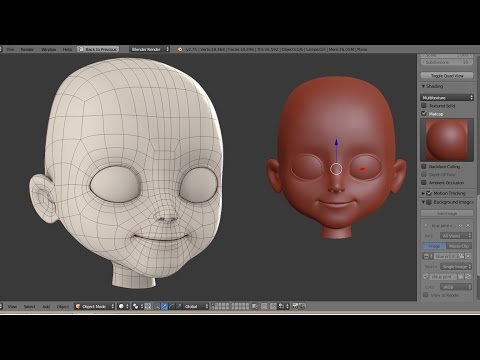Toggle the Motion Tracking checkbox

pos(429,193)
